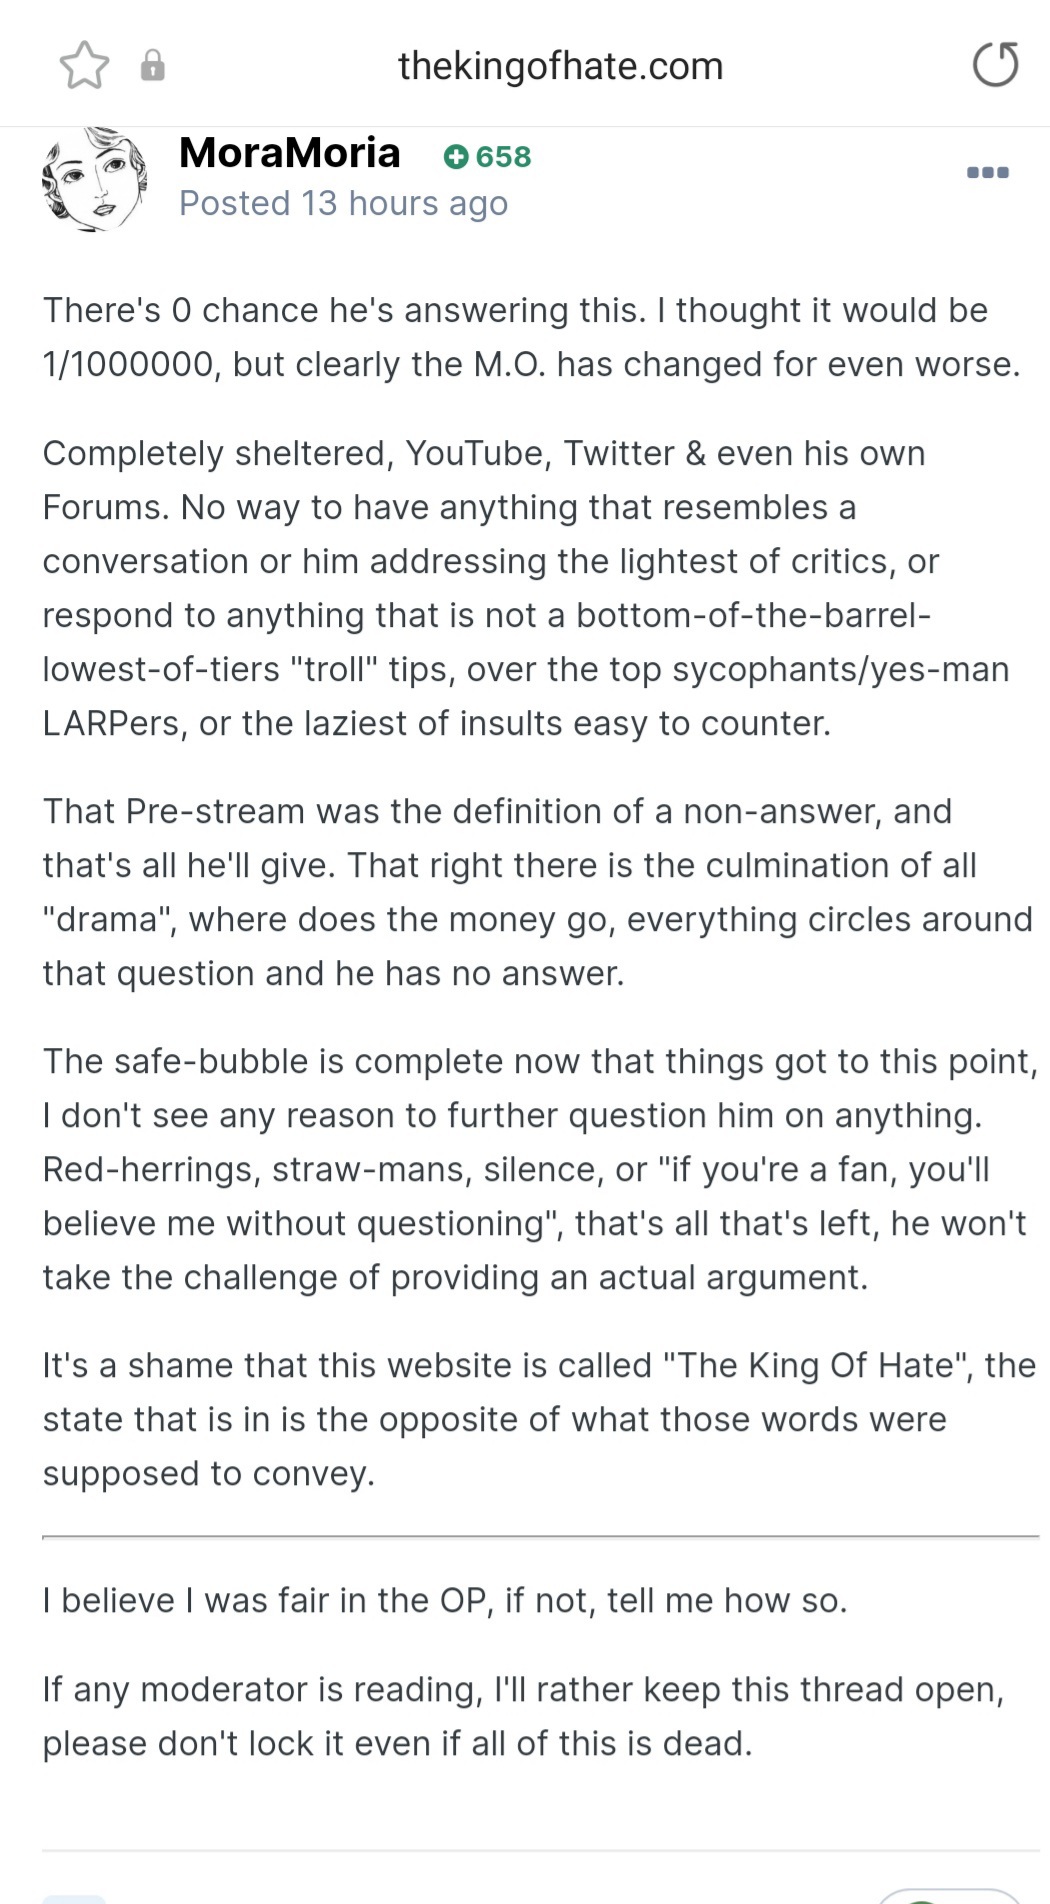Click the green plus reputation icon

point(456,157)
